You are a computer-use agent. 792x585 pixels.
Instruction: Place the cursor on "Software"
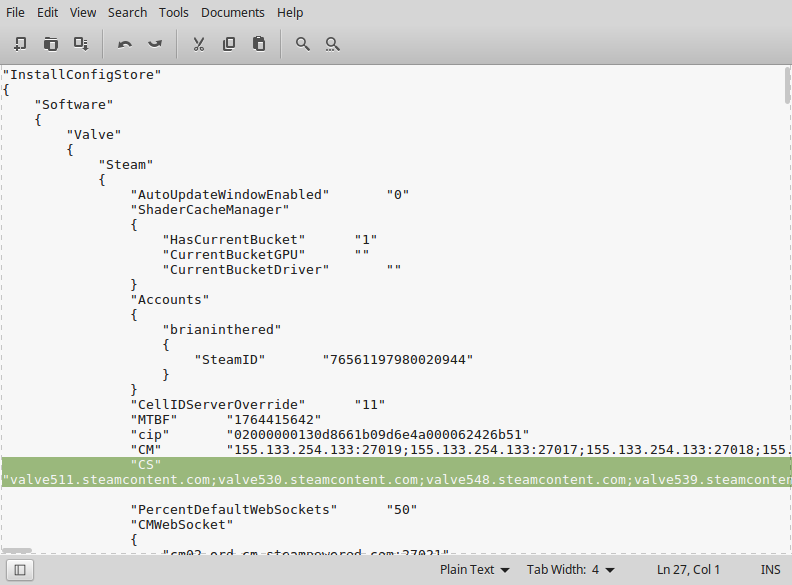click(74, 105)
